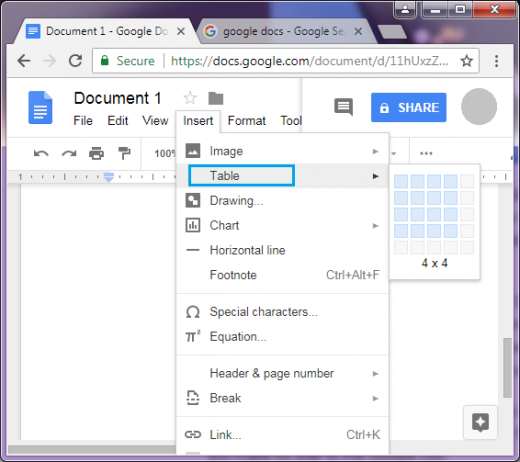
Task: Close the Google Search browser tab
Action: coord(358,31)
